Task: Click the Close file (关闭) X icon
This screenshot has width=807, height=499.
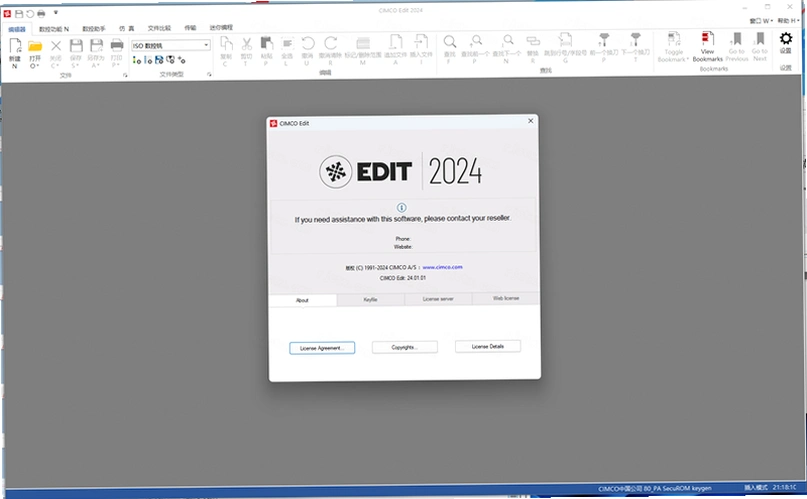Action: [56, 46]
